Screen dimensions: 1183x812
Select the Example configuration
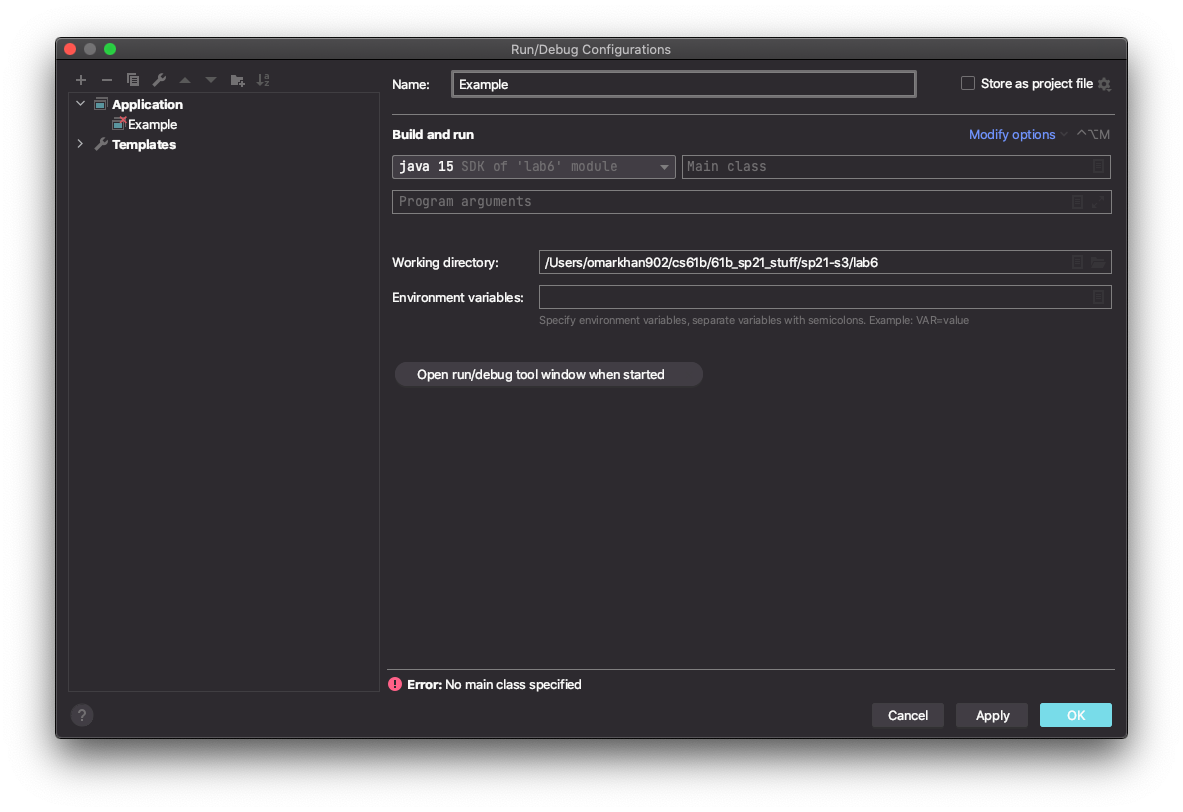click(x=152, y=124)
